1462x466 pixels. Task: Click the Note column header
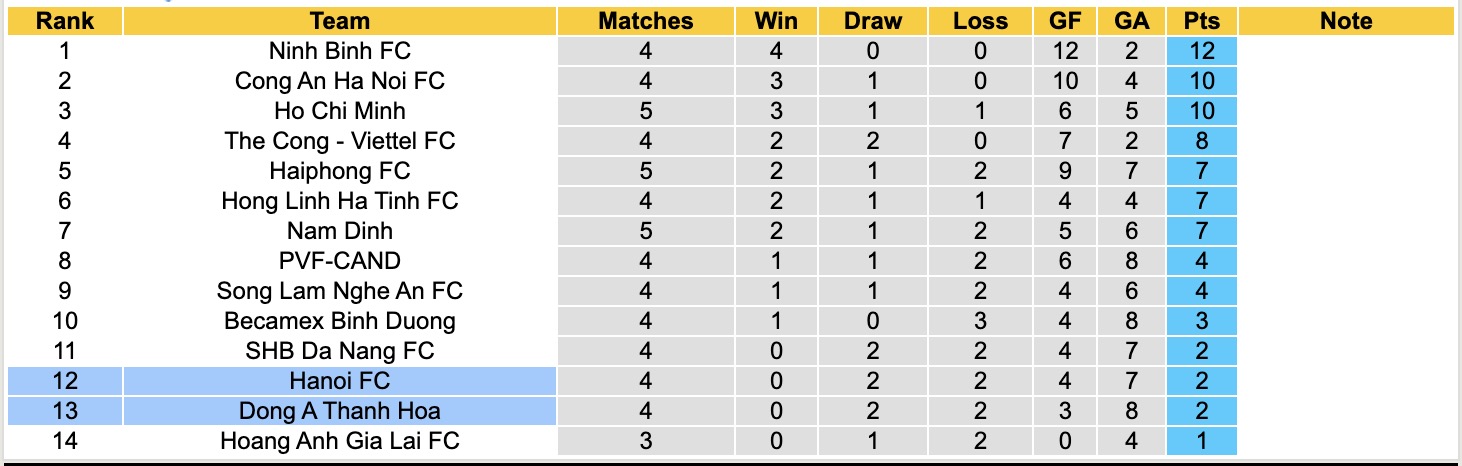(1346, 21)
